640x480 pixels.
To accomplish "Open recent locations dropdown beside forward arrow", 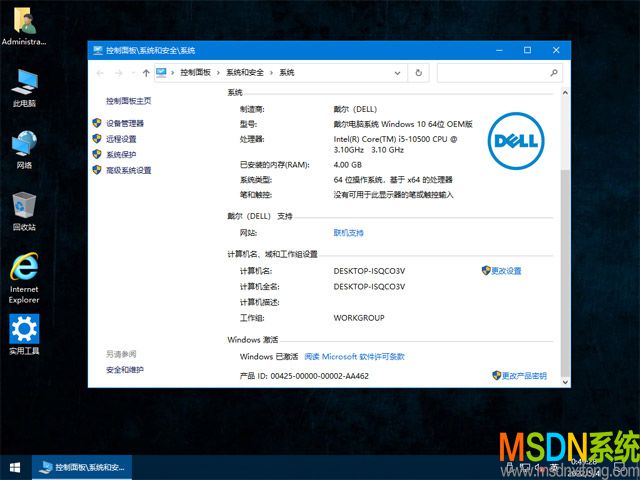I will tap(133, 73).
